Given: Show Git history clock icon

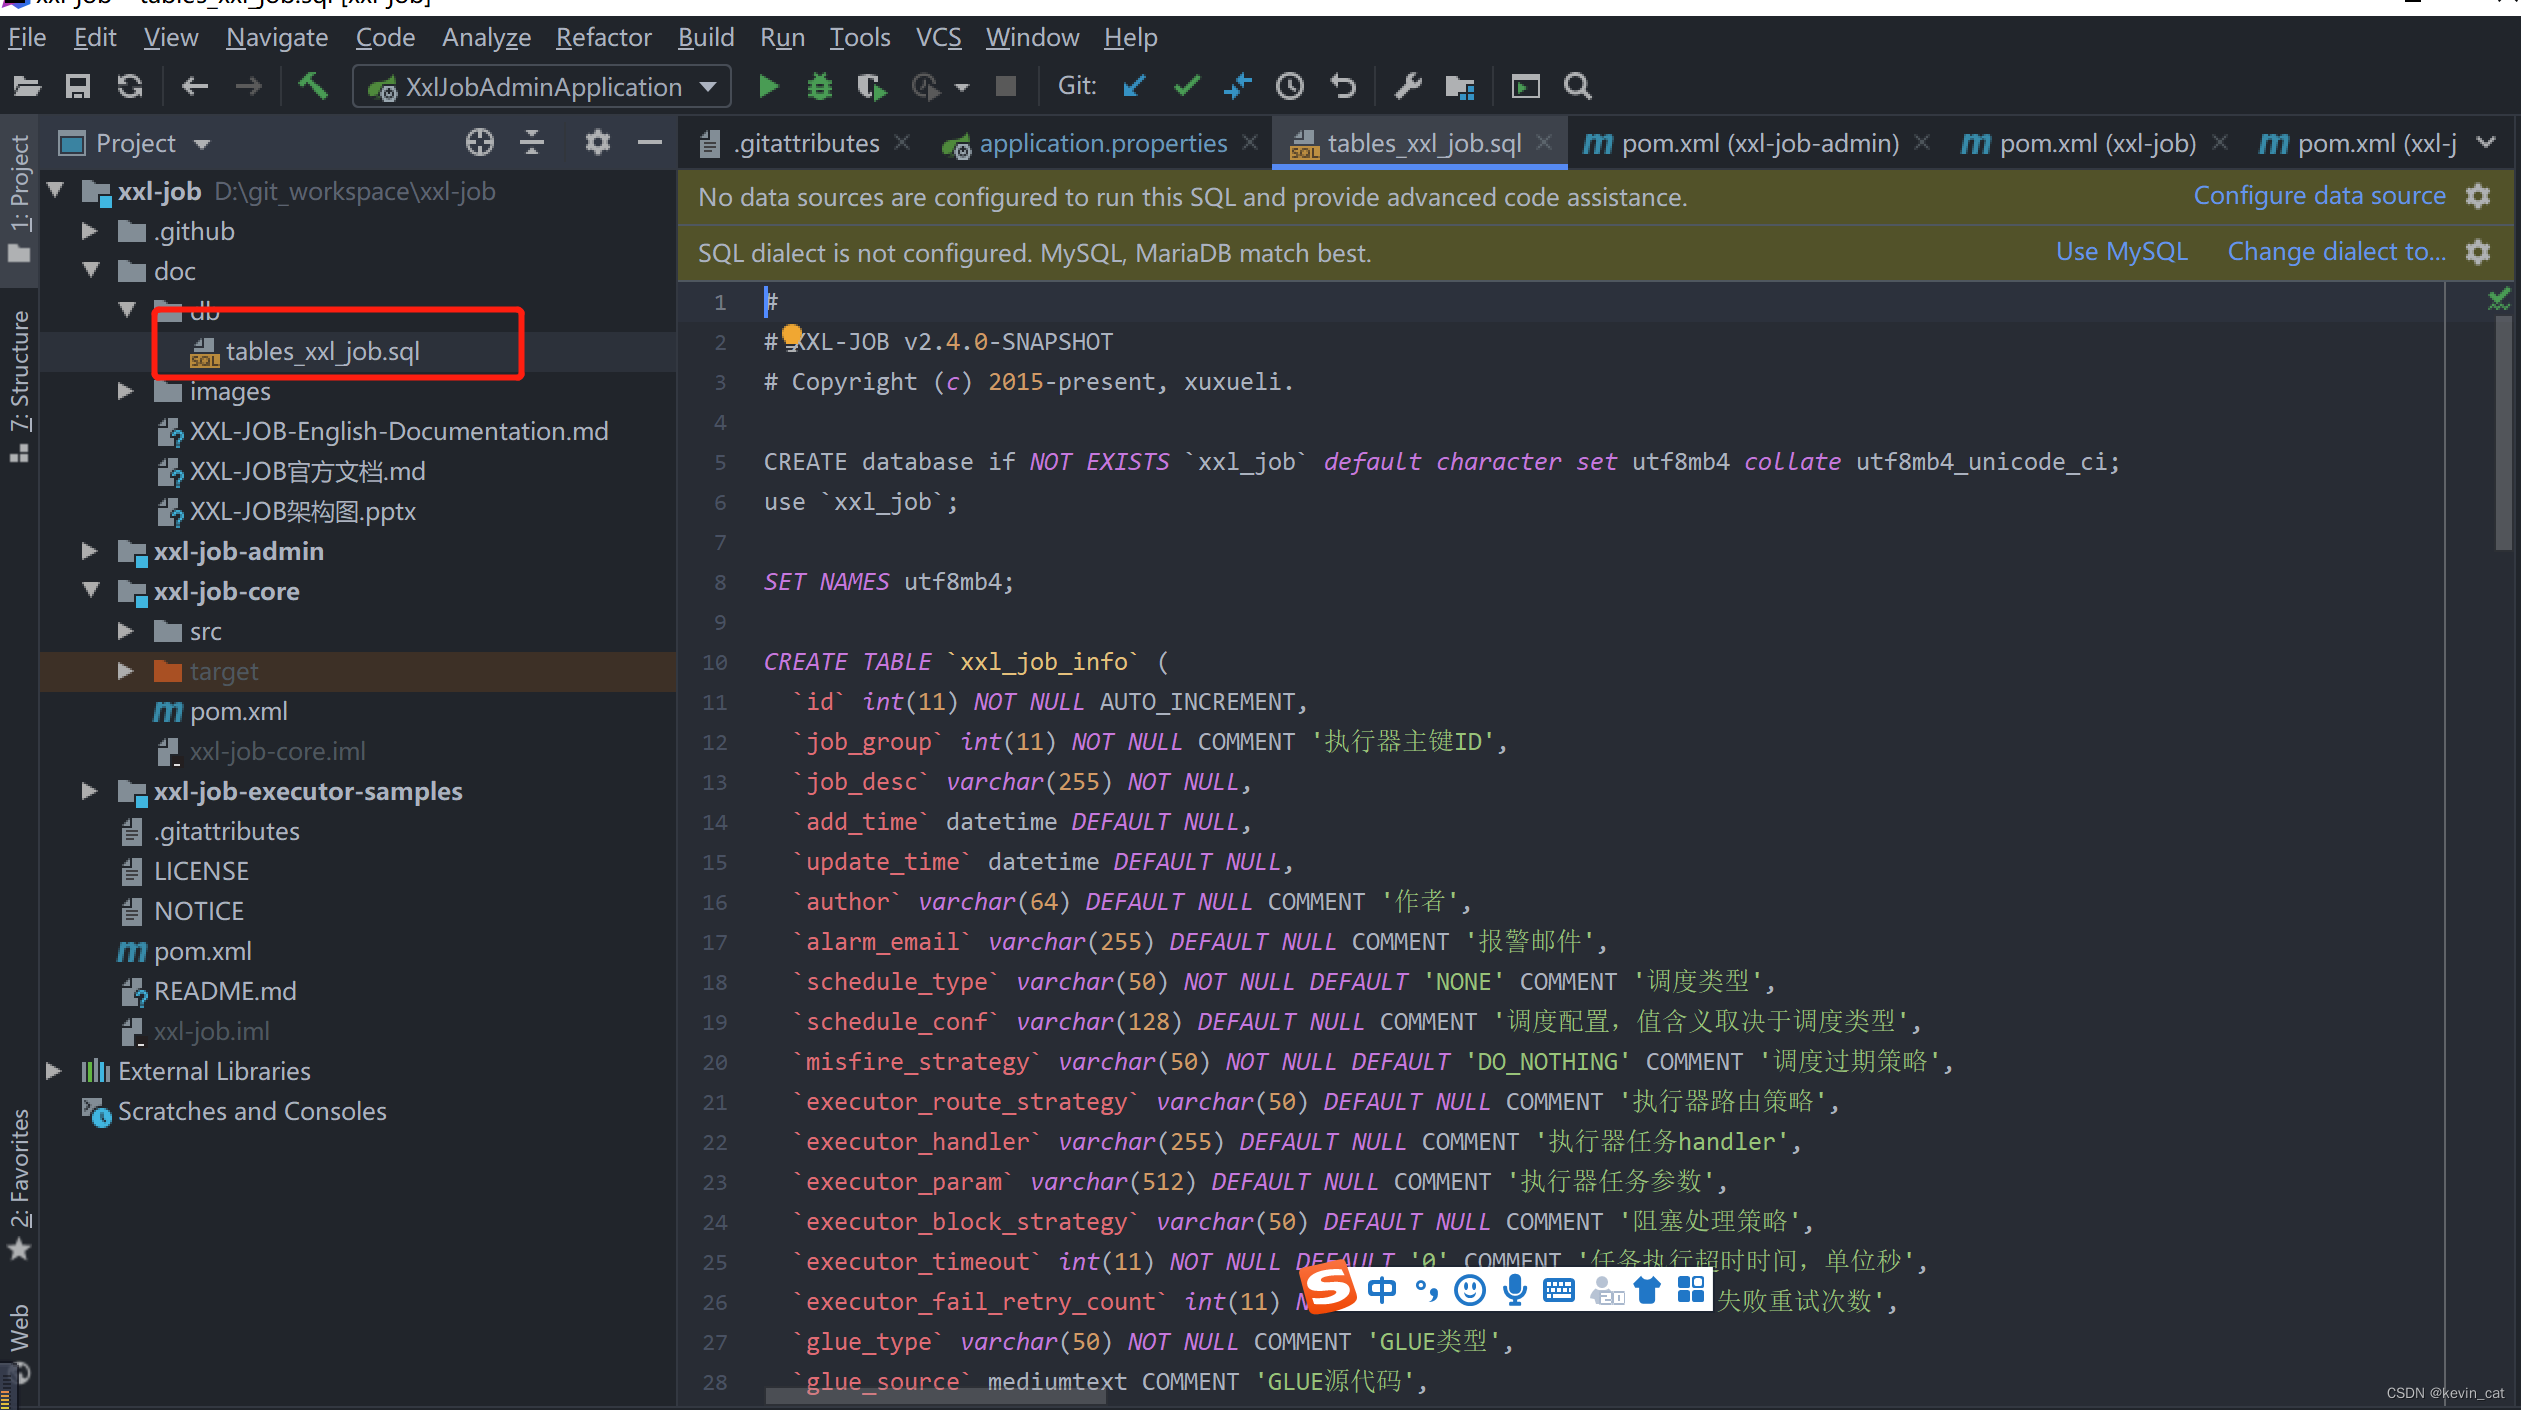Looking at the screenshot, I should [1290, 87].
